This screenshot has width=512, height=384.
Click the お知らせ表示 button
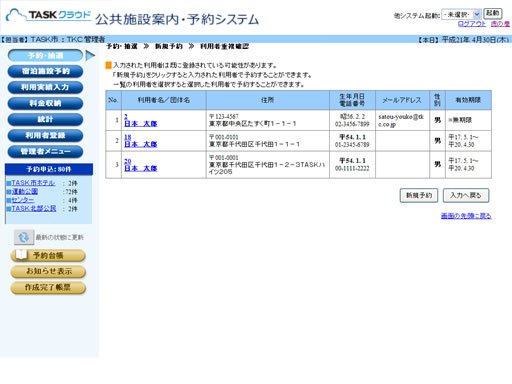48,272
